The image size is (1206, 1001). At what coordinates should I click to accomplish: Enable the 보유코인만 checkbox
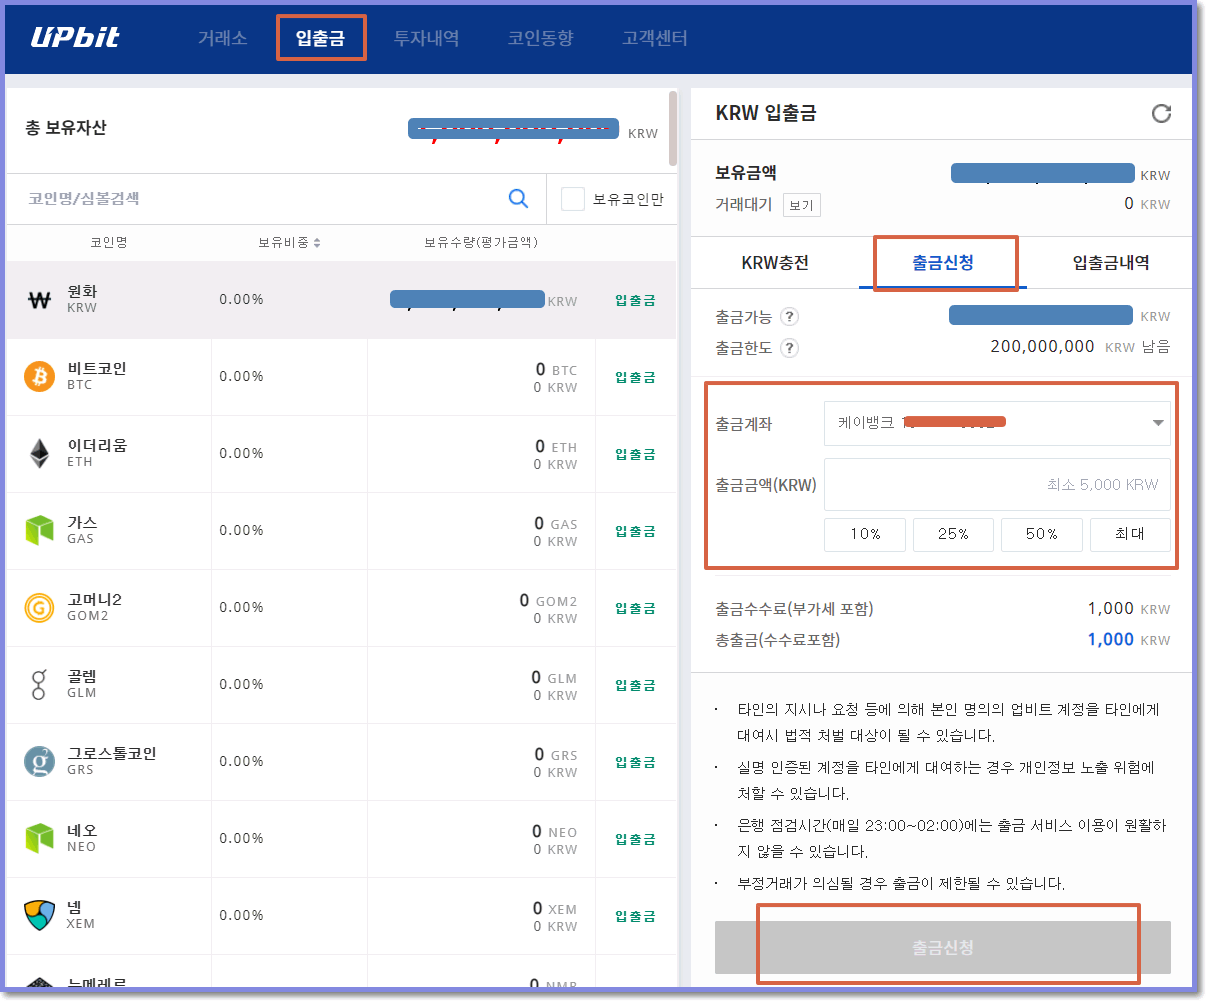(572, 198)
